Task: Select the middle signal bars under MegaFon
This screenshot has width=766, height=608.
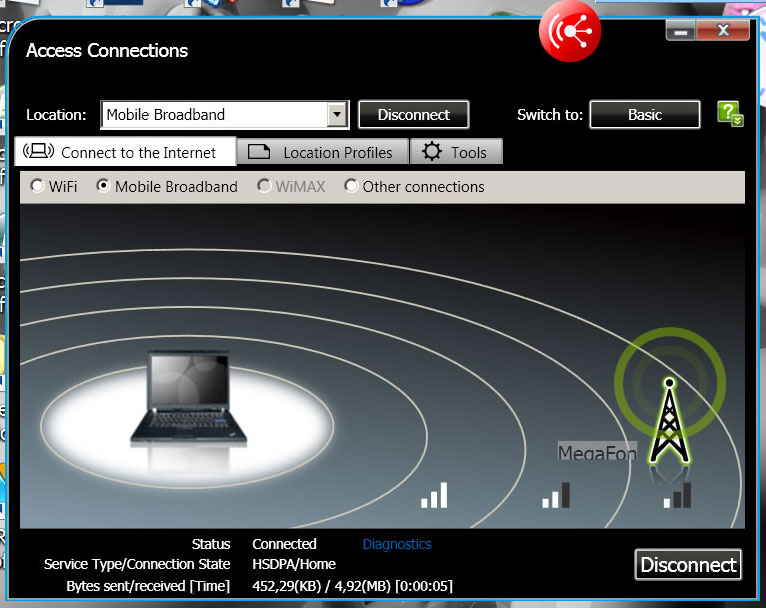Action: [x=556, y=495]
